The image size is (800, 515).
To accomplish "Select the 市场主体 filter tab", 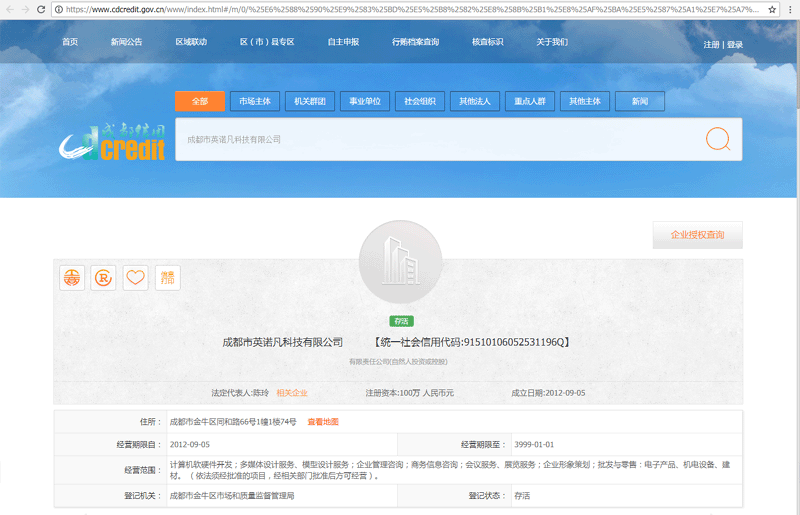I will pos(255,101).
